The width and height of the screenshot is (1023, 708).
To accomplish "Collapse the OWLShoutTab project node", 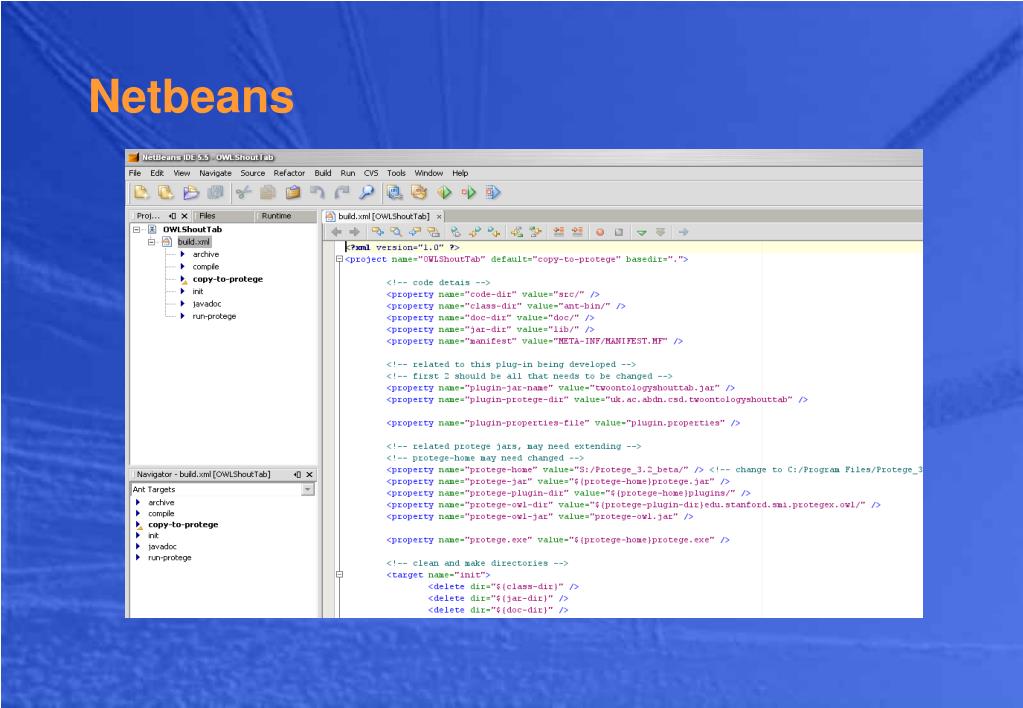I will [136, 230].
